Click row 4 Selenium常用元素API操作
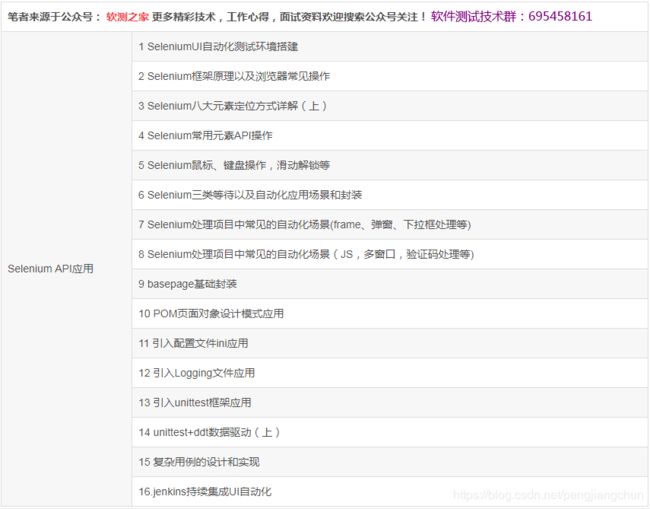 point(390,136)
